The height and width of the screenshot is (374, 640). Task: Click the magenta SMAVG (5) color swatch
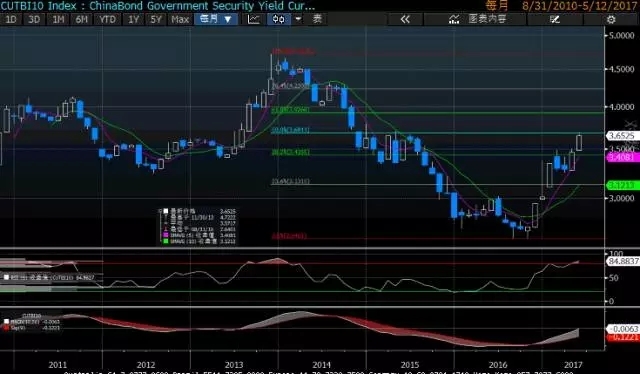click(x=166, y=235)
